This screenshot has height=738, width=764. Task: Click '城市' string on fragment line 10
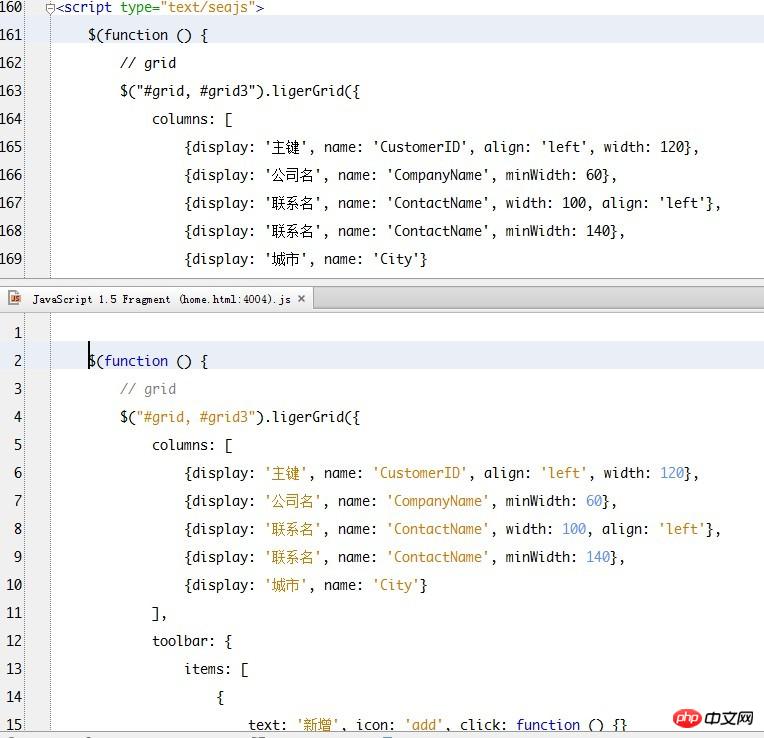tap(286, 585)
